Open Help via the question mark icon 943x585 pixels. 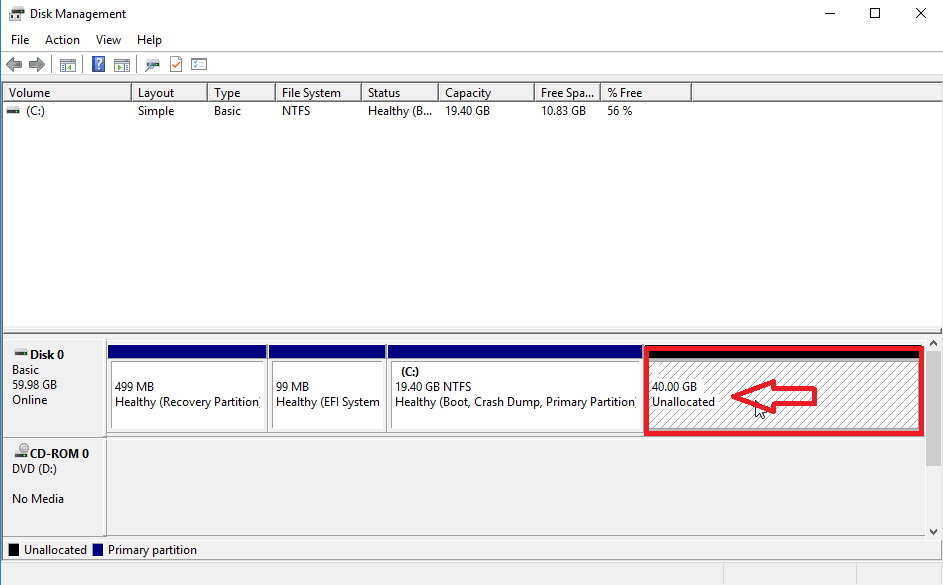point(98,64)
